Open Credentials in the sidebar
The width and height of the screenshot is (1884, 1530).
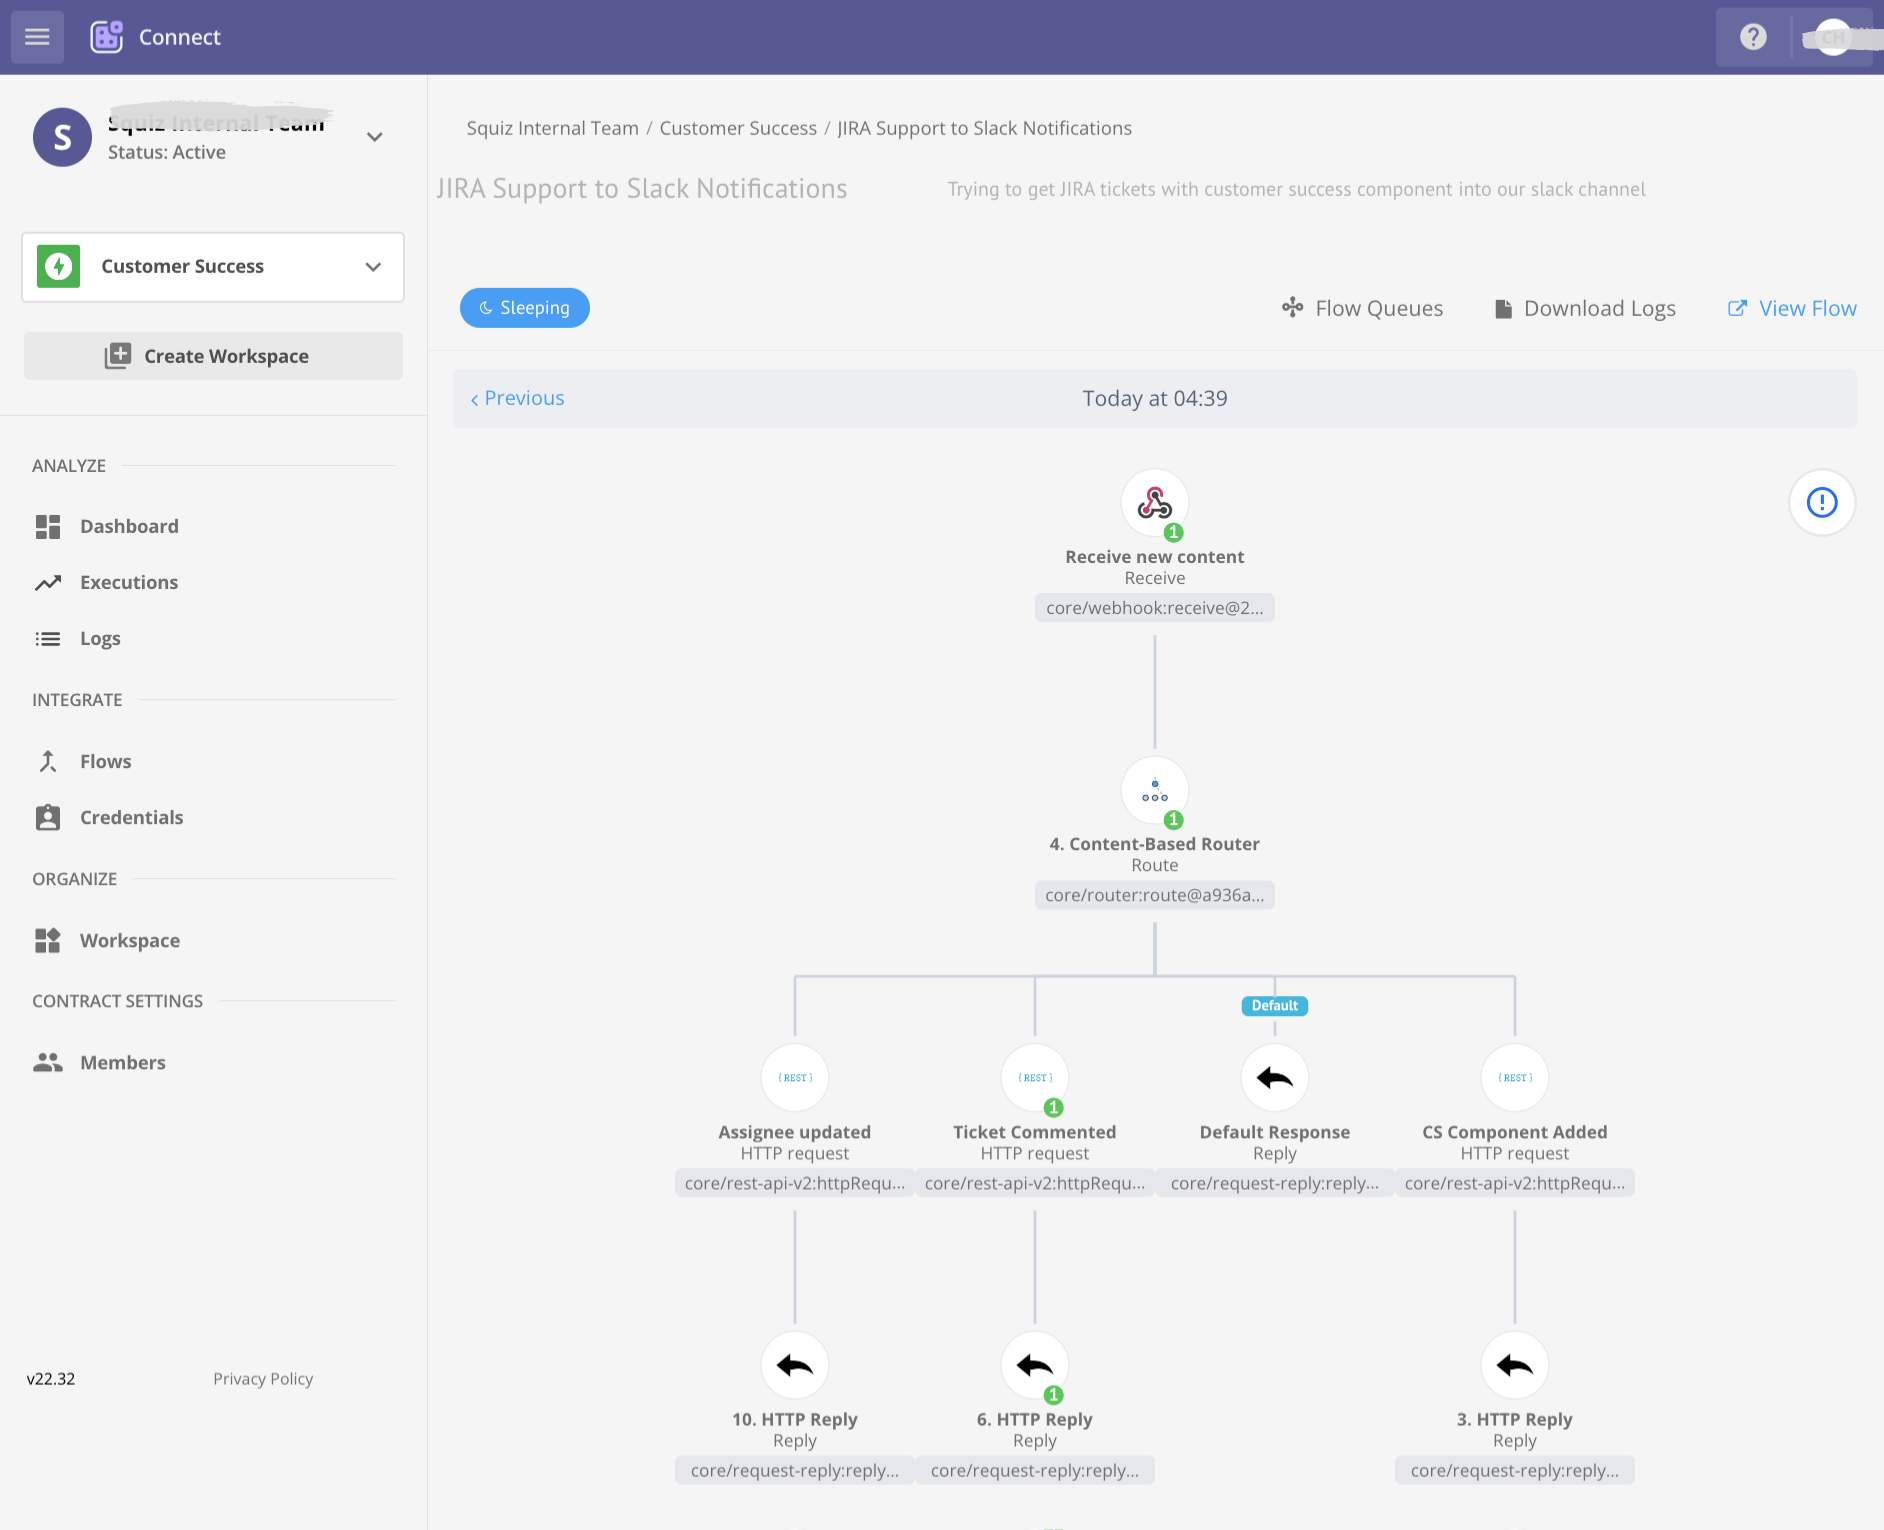[131, 817]
